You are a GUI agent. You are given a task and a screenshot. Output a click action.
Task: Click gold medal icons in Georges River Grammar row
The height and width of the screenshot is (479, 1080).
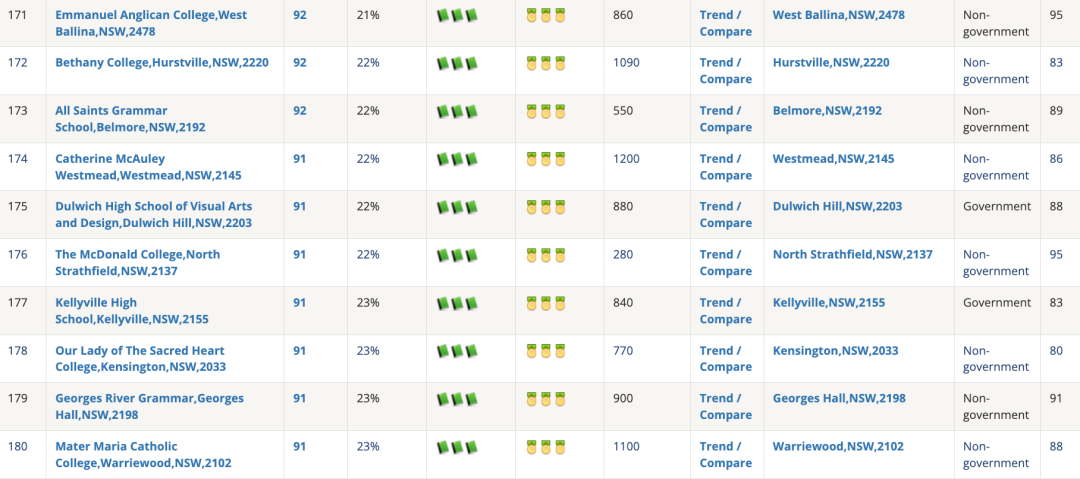[546, 399]
